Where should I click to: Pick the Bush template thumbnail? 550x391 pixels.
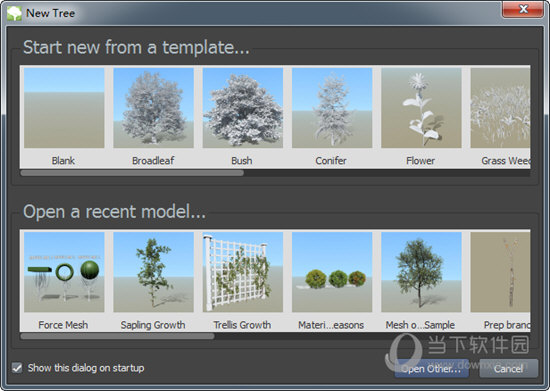[243, 108]
